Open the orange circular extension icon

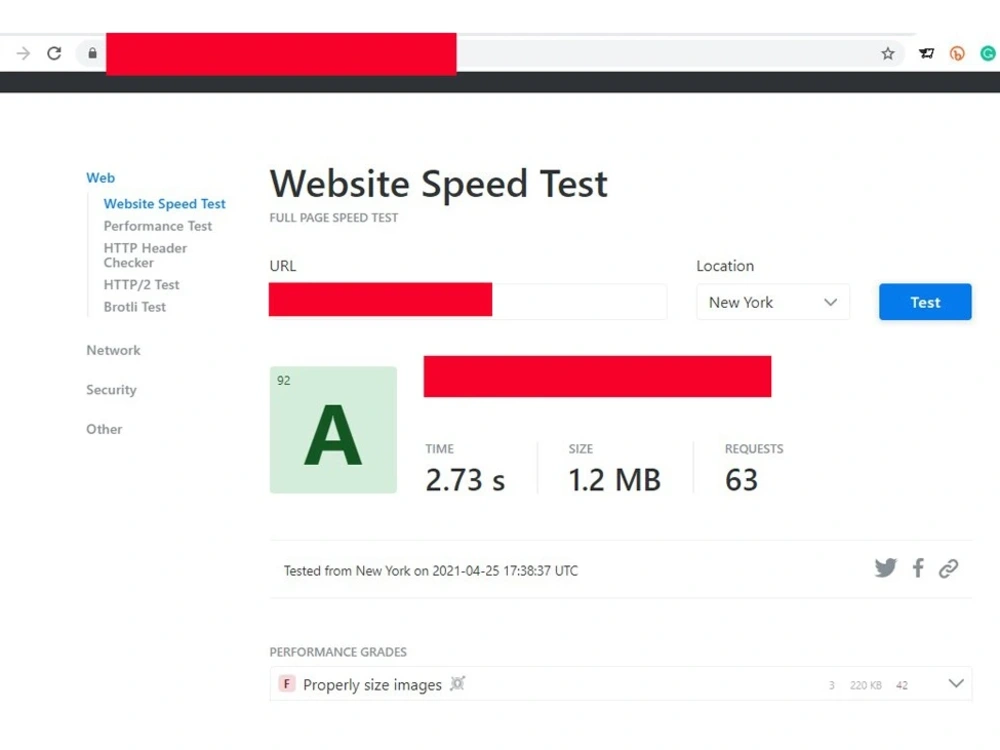click(x=957, y=54)
